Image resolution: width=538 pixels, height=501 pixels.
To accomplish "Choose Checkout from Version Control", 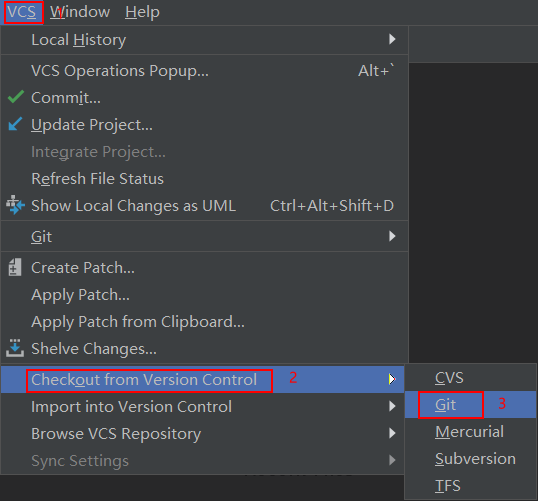I will coord(202,380).
